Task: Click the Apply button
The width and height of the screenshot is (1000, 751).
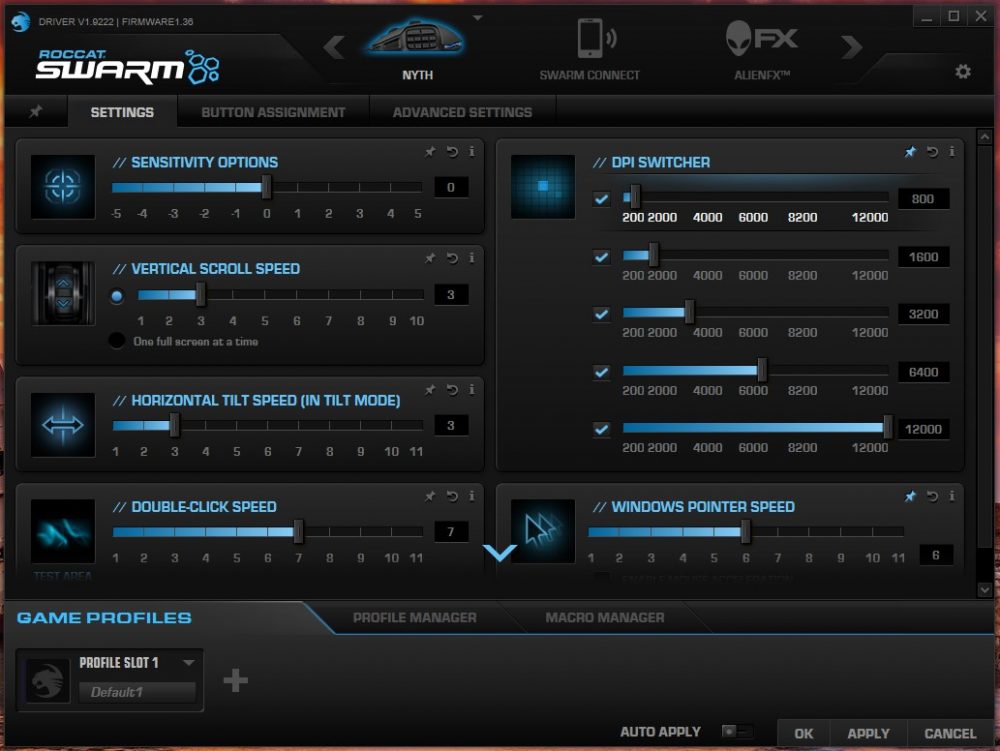Action: tap(868, 734)
